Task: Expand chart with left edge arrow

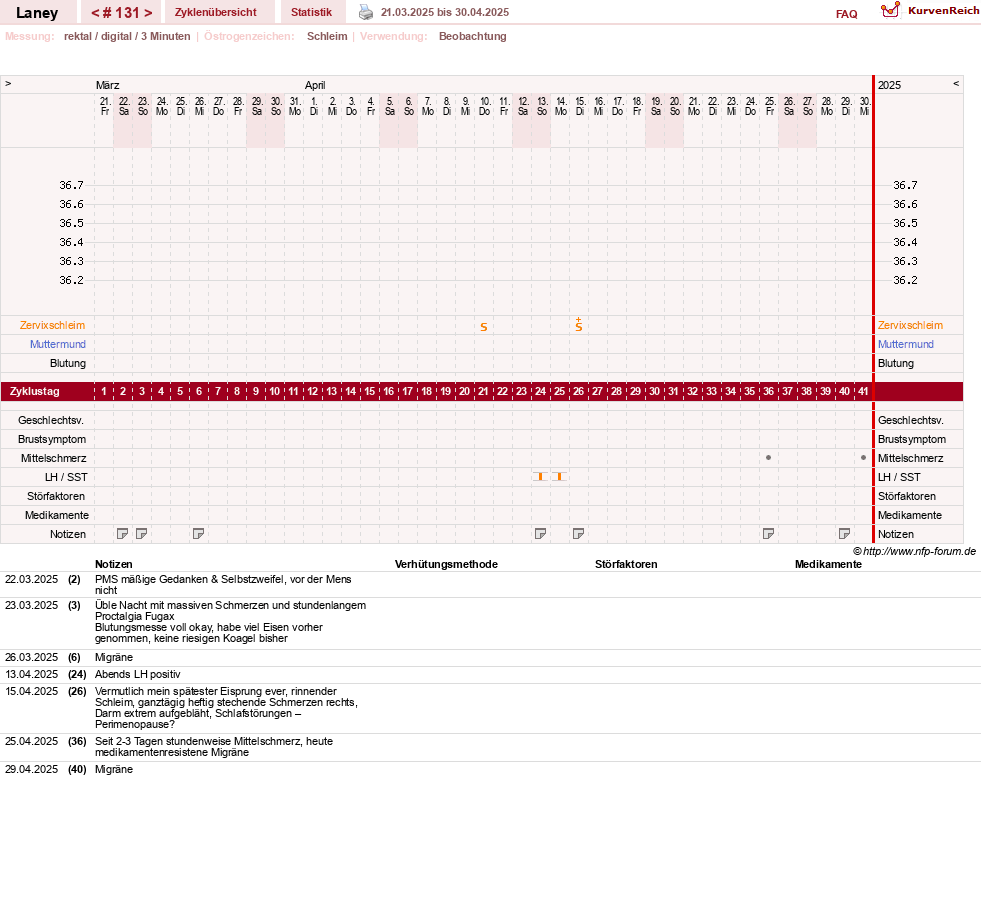Action: [8, 83]
